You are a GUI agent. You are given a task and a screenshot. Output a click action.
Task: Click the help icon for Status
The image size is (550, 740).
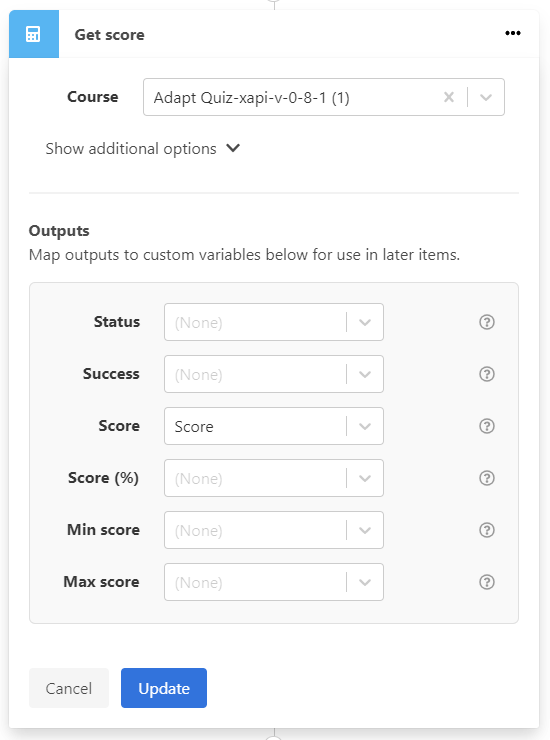[487, 322]
